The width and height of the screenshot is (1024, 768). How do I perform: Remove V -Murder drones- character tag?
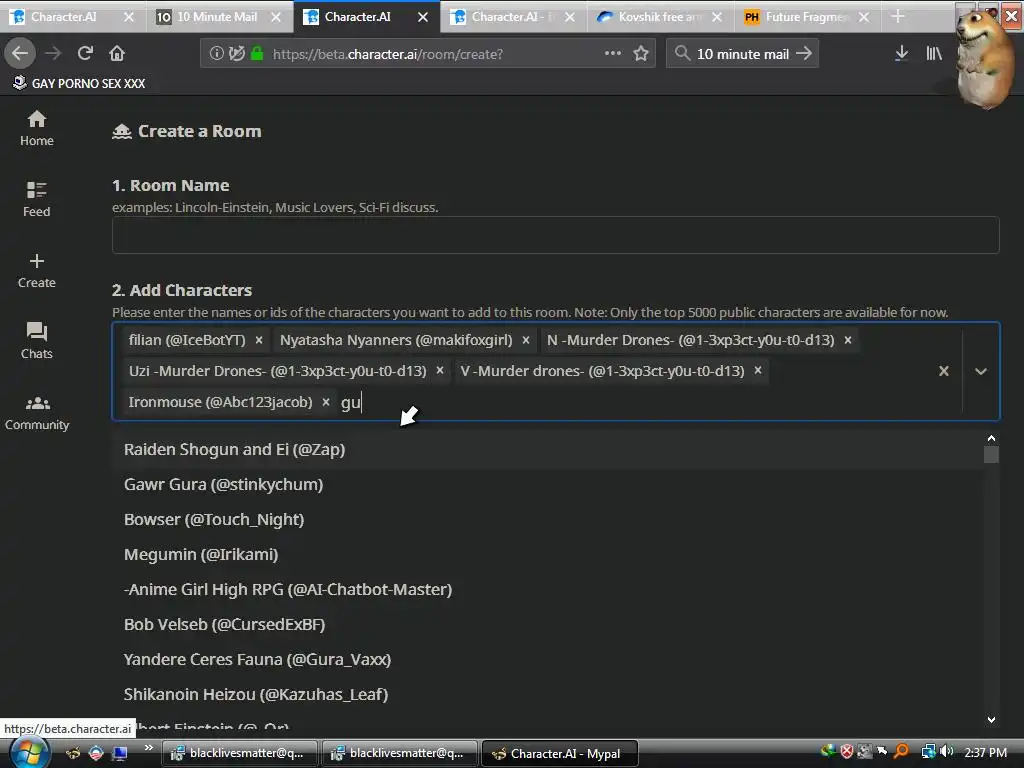coord(758,371)
